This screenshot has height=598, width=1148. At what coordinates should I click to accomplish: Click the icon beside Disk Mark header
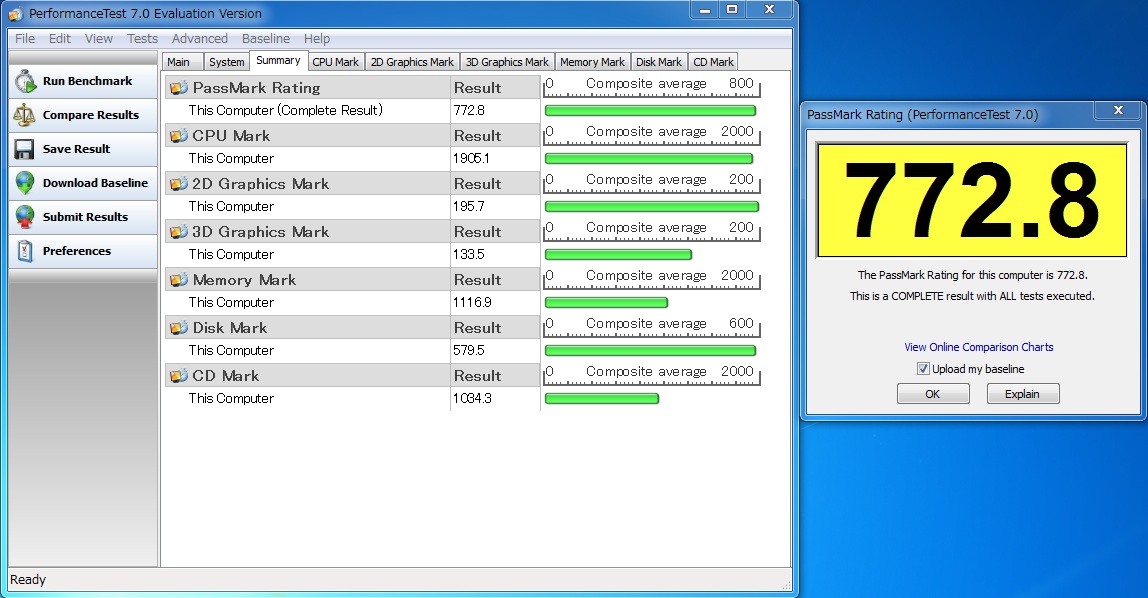pyautogui.click(x=179, y=328)
